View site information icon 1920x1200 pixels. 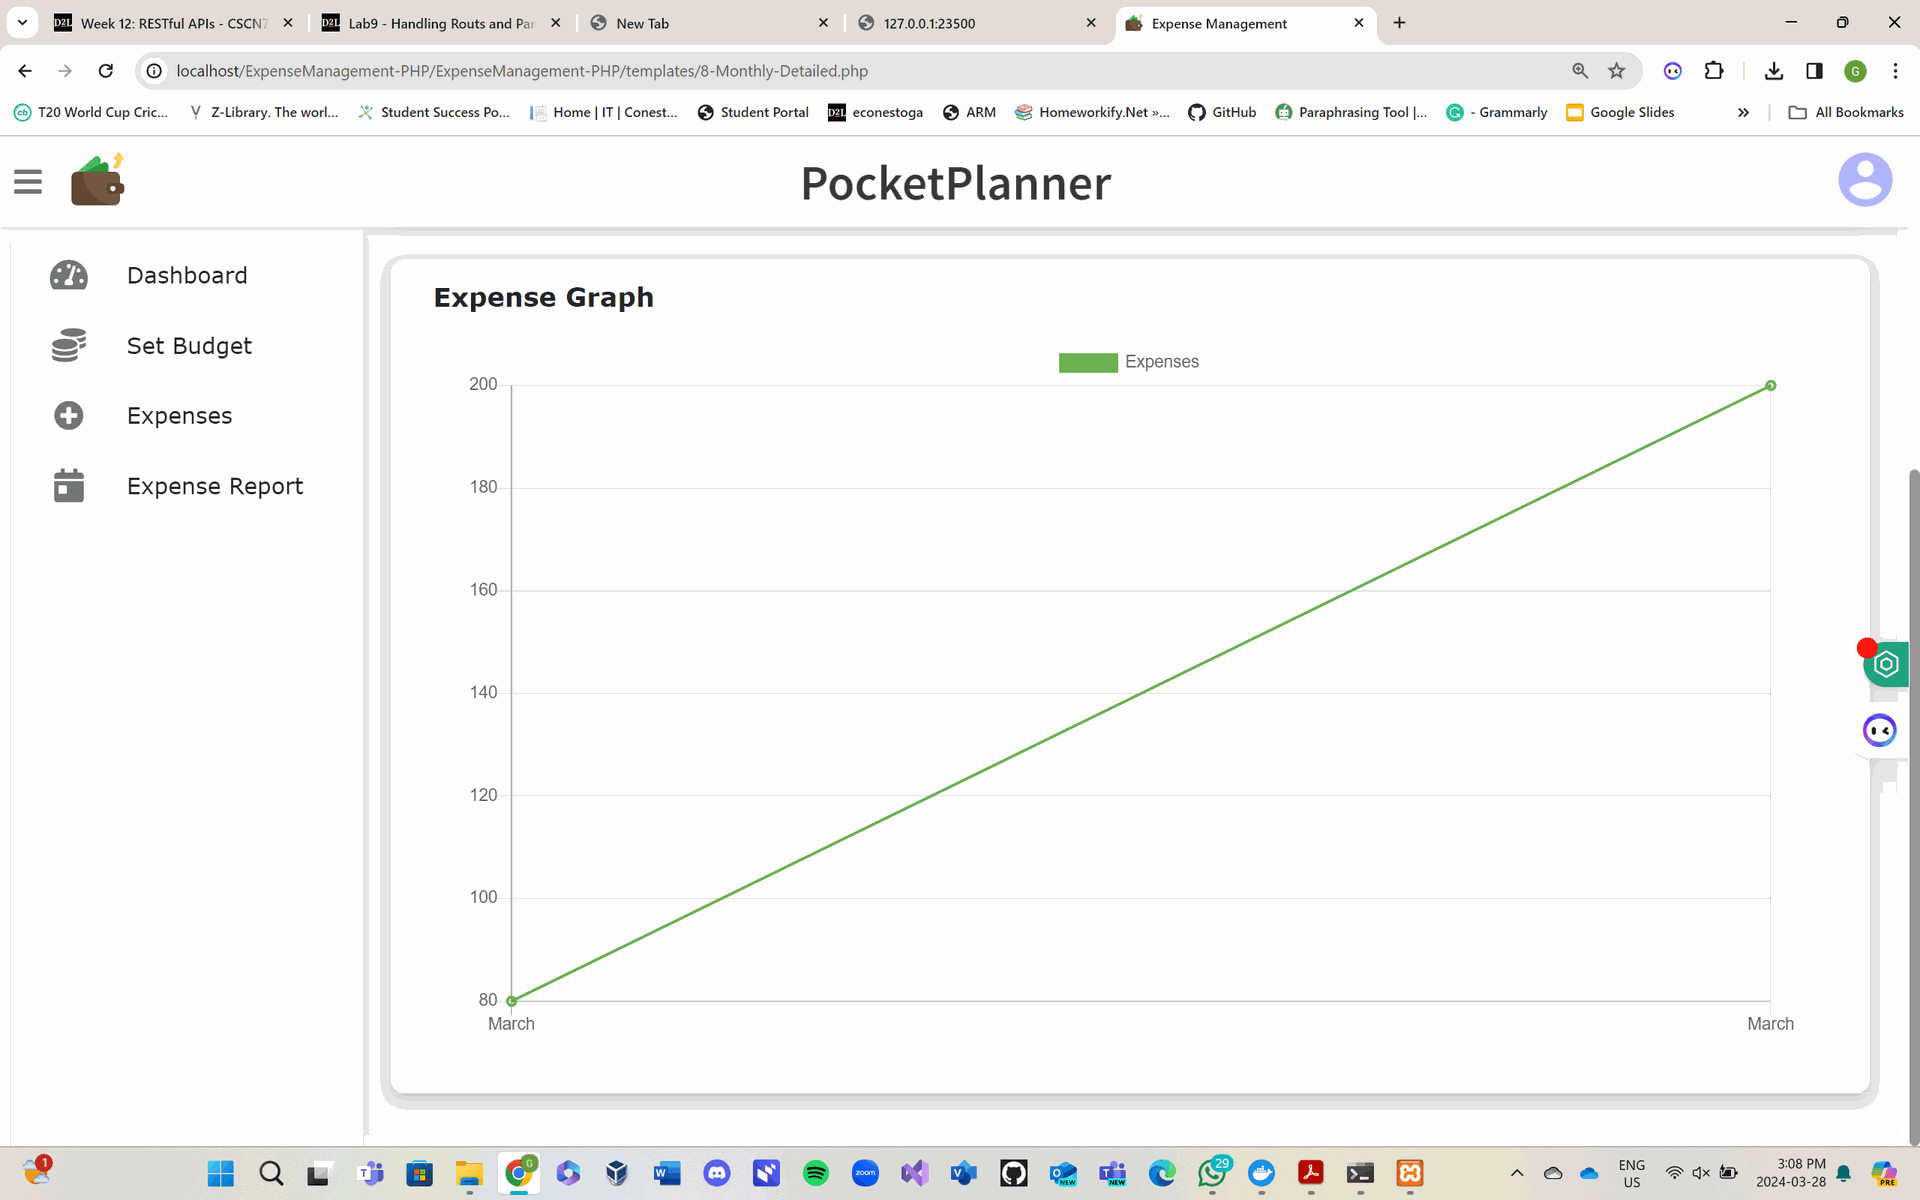click(154, 71)
